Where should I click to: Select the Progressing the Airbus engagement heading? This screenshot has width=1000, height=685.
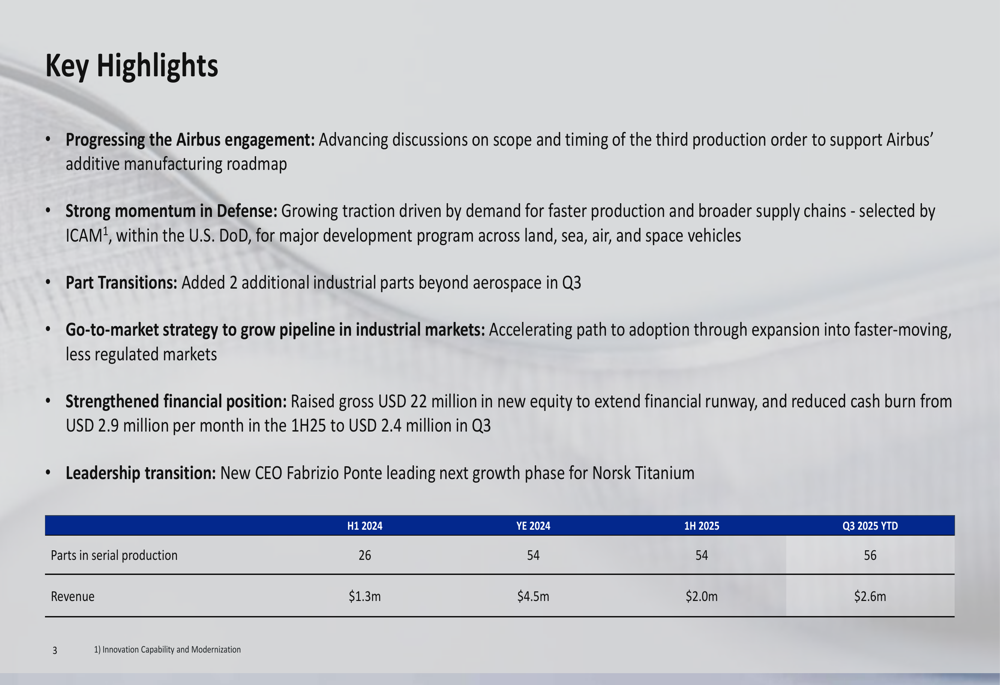[190, 140]
